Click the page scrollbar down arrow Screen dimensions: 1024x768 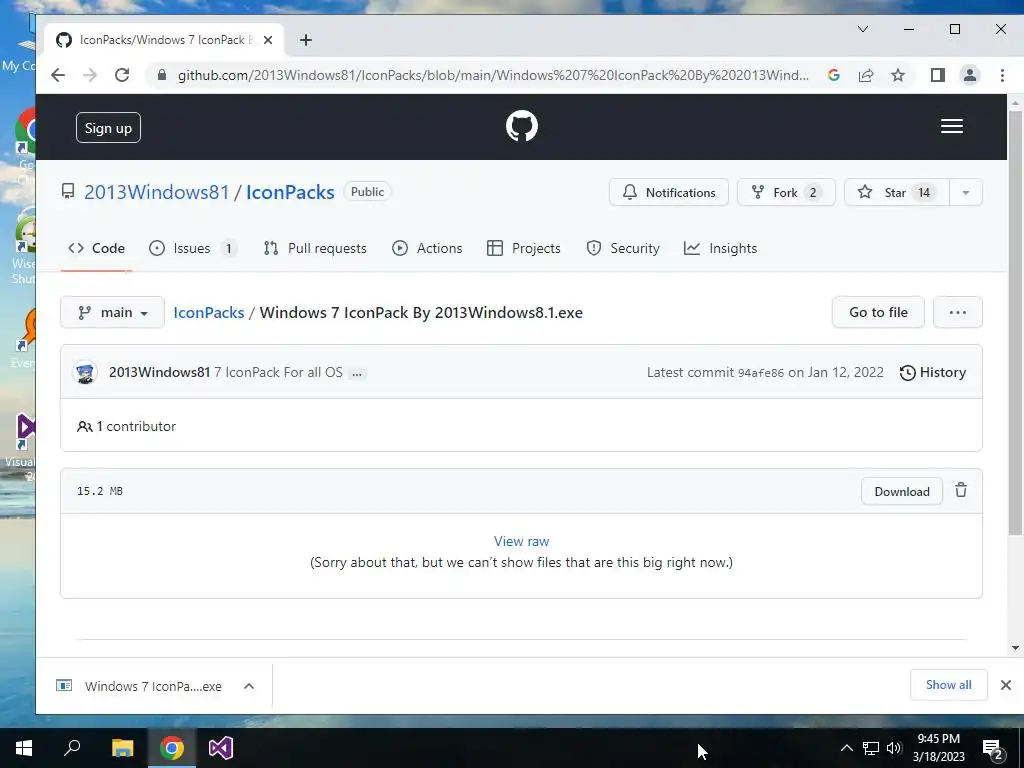1015,648
